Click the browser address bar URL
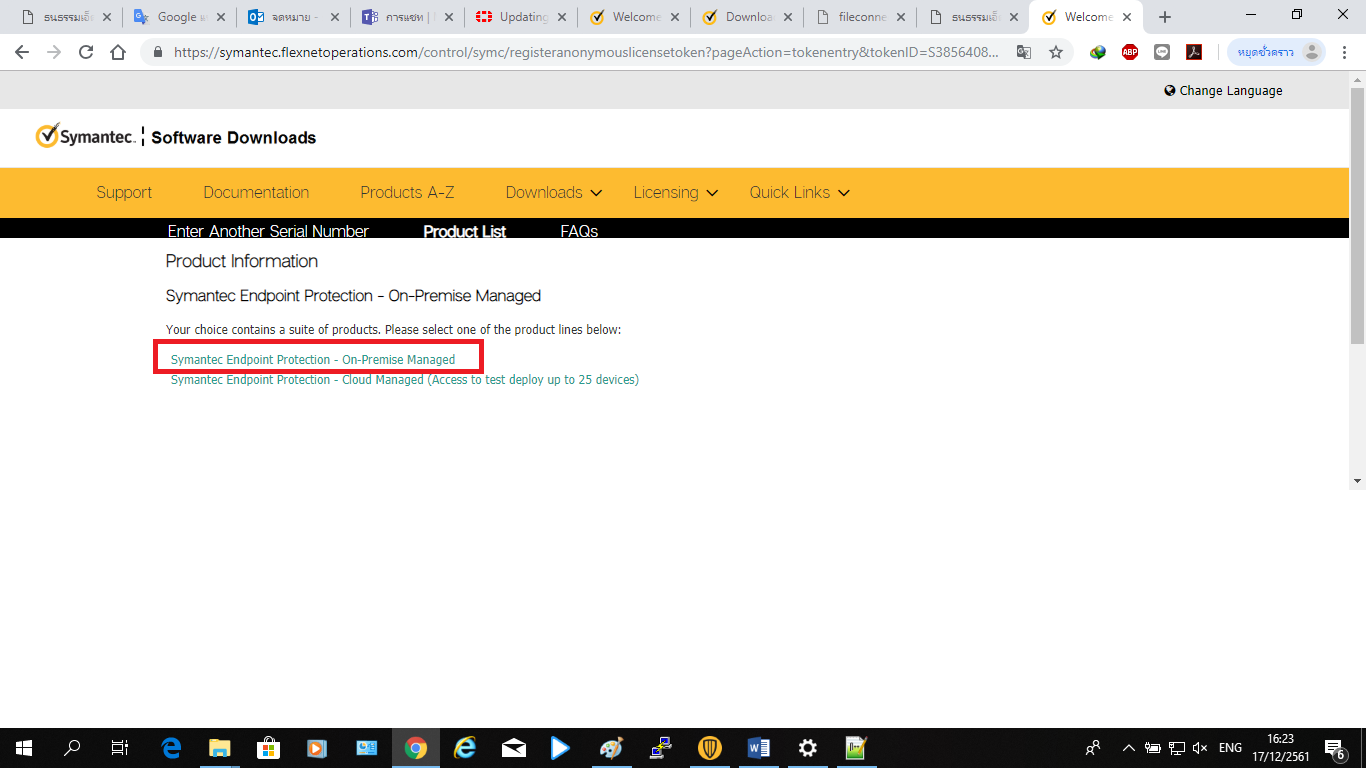This screenshot has width=1366, height=768. [x=585, y=53]
